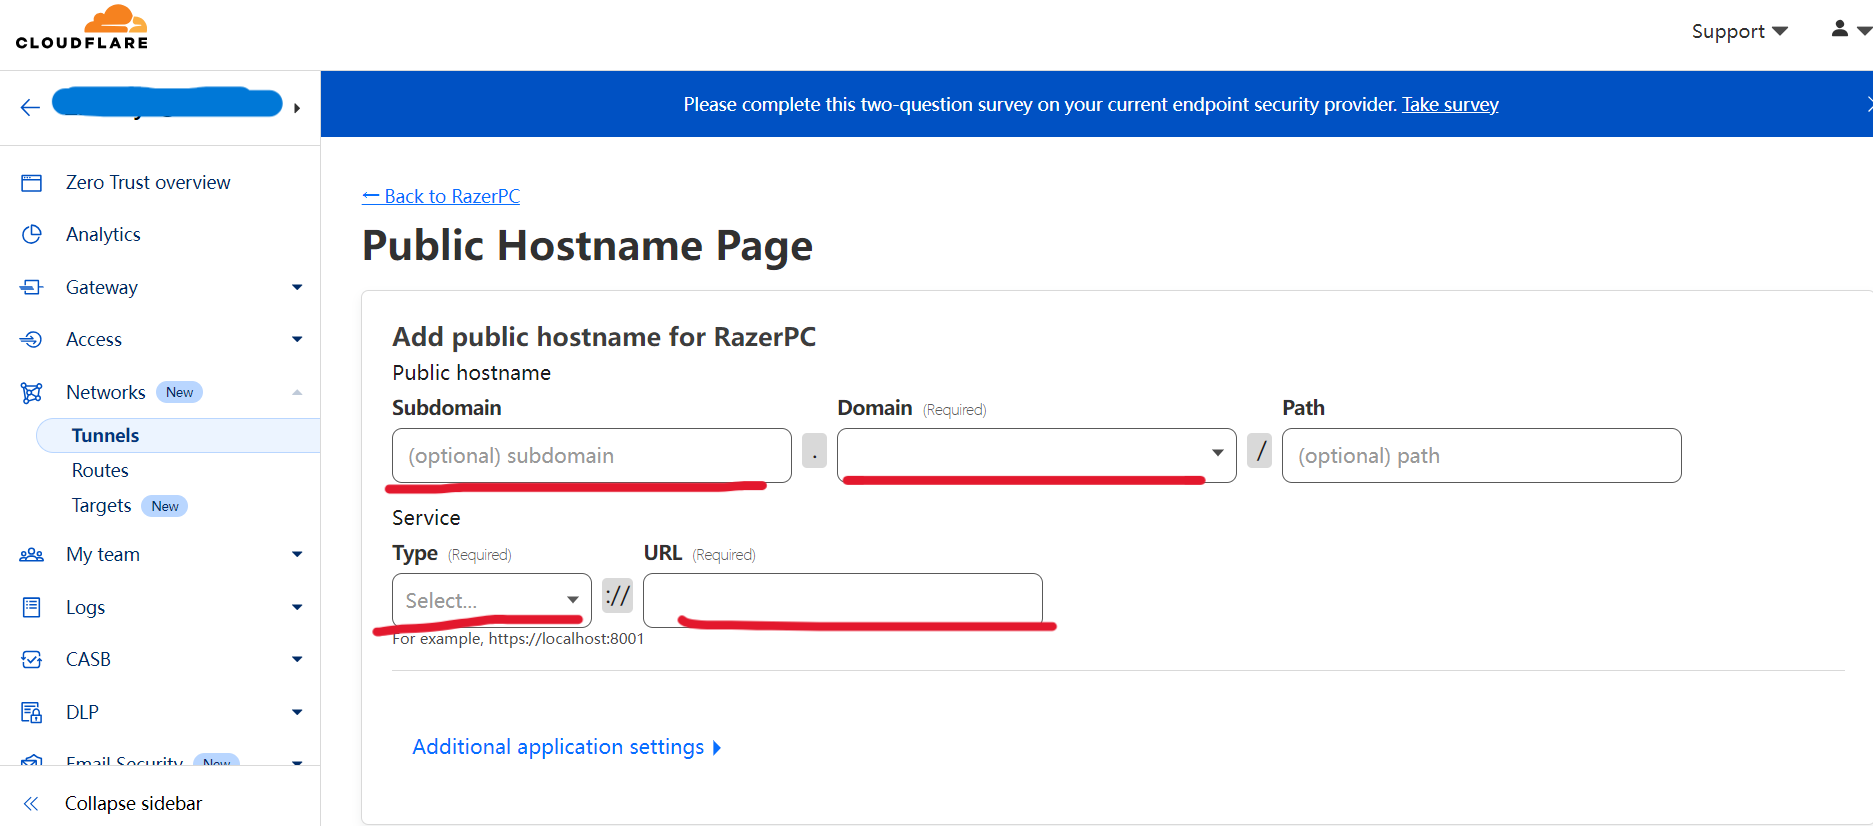Open the Support dropdown

click(x=1739, y=31)
